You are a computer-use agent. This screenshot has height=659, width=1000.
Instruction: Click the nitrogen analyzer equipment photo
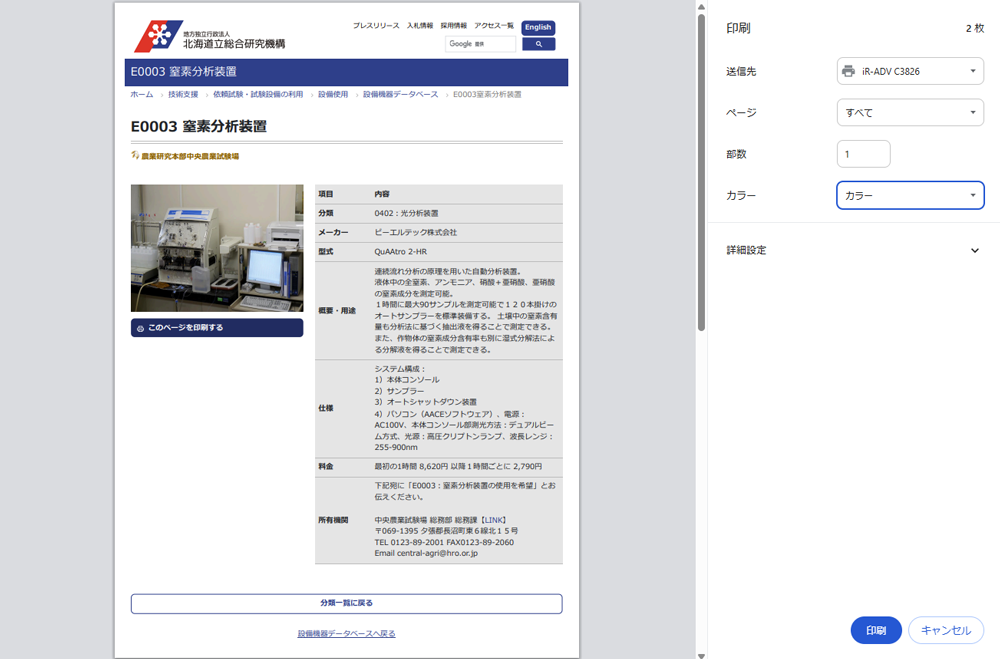pos(217,248)
